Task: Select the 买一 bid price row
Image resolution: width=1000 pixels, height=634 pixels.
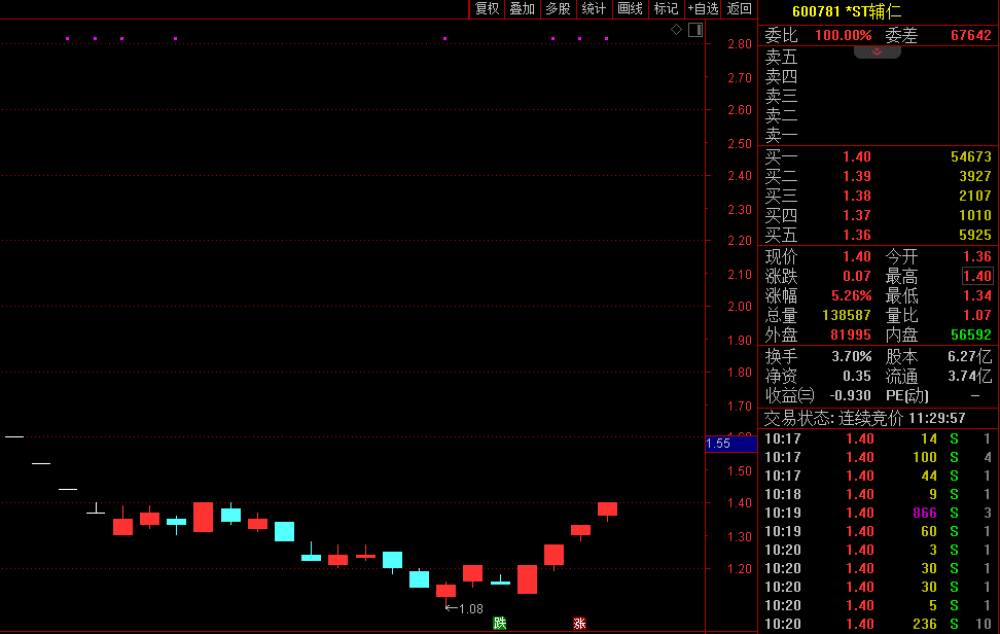Action: coord(878,157)
